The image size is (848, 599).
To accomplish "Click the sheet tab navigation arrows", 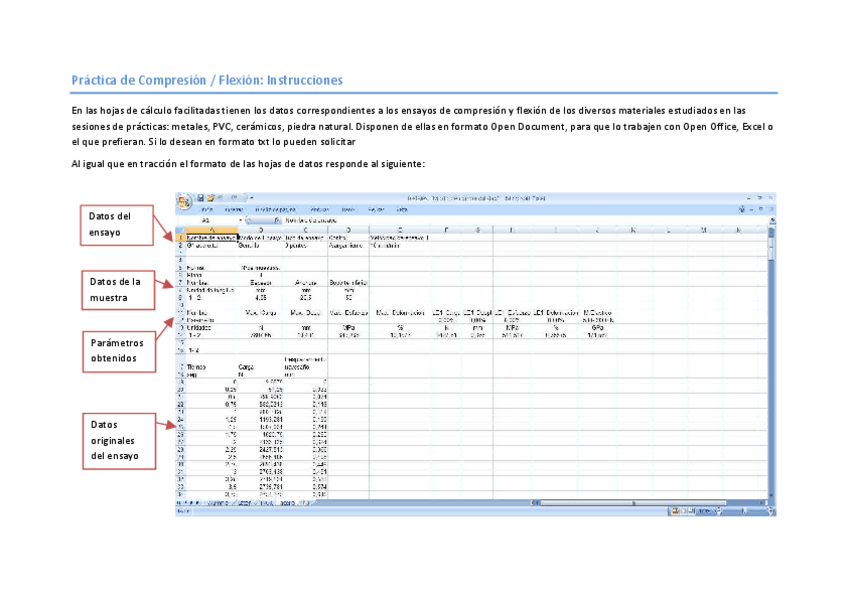I will tap(188, 503).
